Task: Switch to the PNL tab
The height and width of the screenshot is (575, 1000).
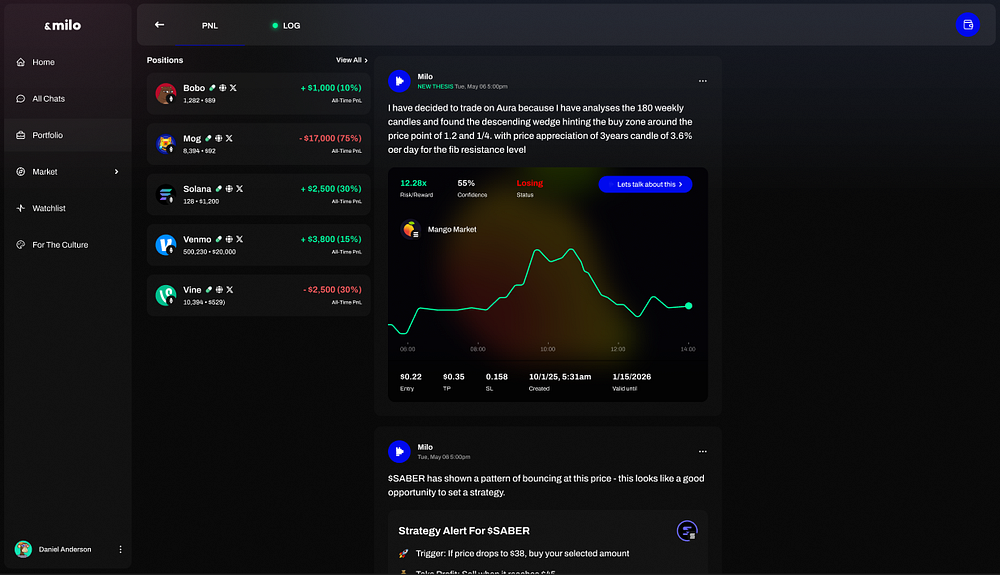Action: (210, 25)
